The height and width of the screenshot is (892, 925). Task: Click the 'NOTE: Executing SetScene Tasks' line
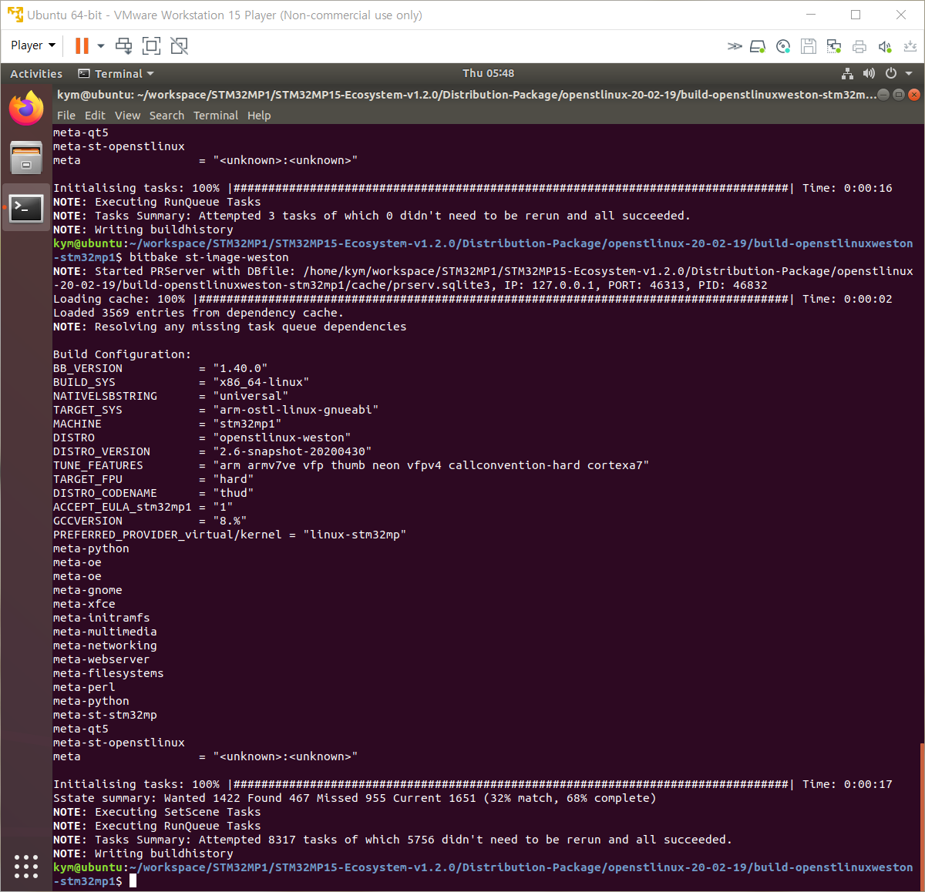(x=157, y=812)
